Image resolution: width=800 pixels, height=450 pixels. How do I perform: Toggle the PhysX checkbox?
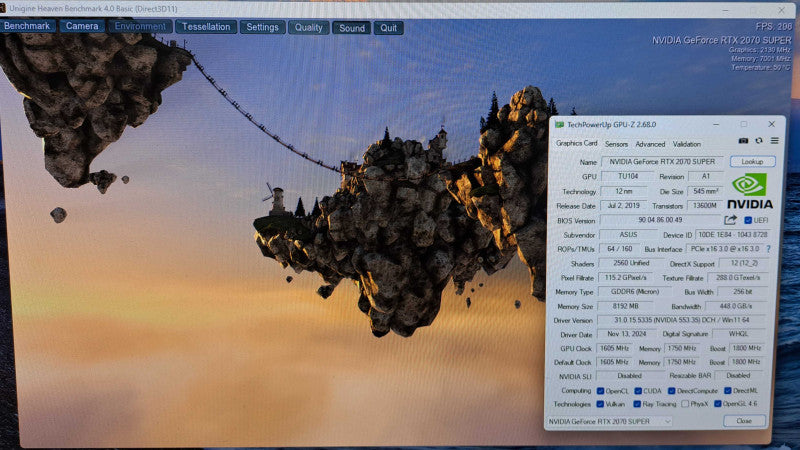click(685, 404)
